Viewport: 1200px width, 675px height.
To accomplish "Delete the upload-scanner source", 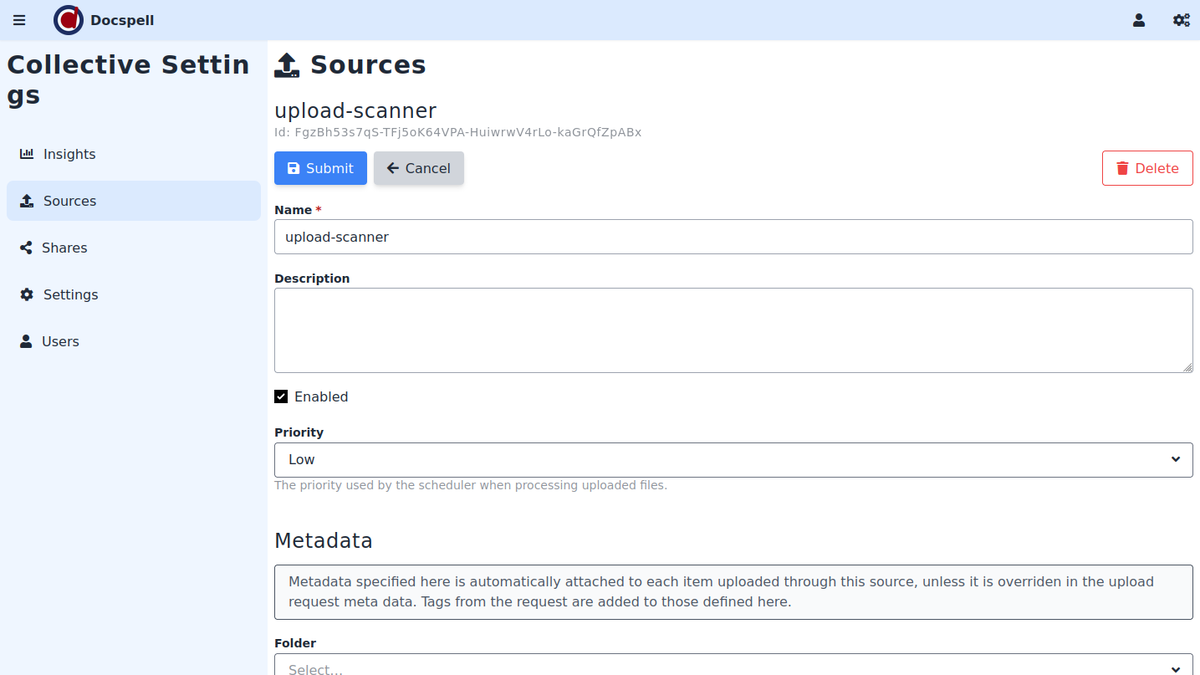I will point(1147,168).
